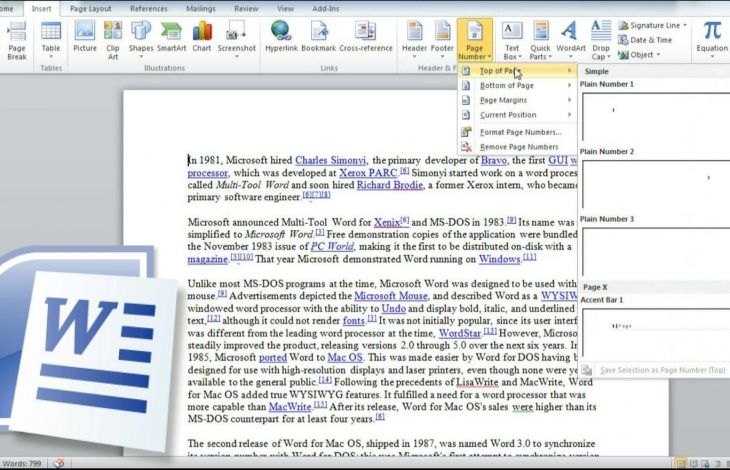Screen dimensions: 730x470
Task: Switch to the Insert tab
Action: coord(41,8)
